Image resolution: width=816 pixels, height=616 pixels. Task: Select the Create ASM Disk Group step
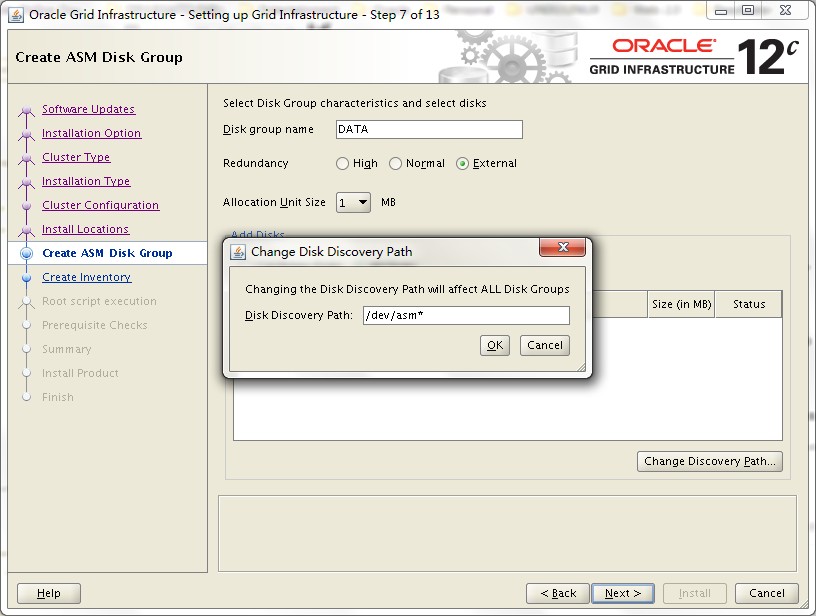pyautogui.click(x=107, y=253)
